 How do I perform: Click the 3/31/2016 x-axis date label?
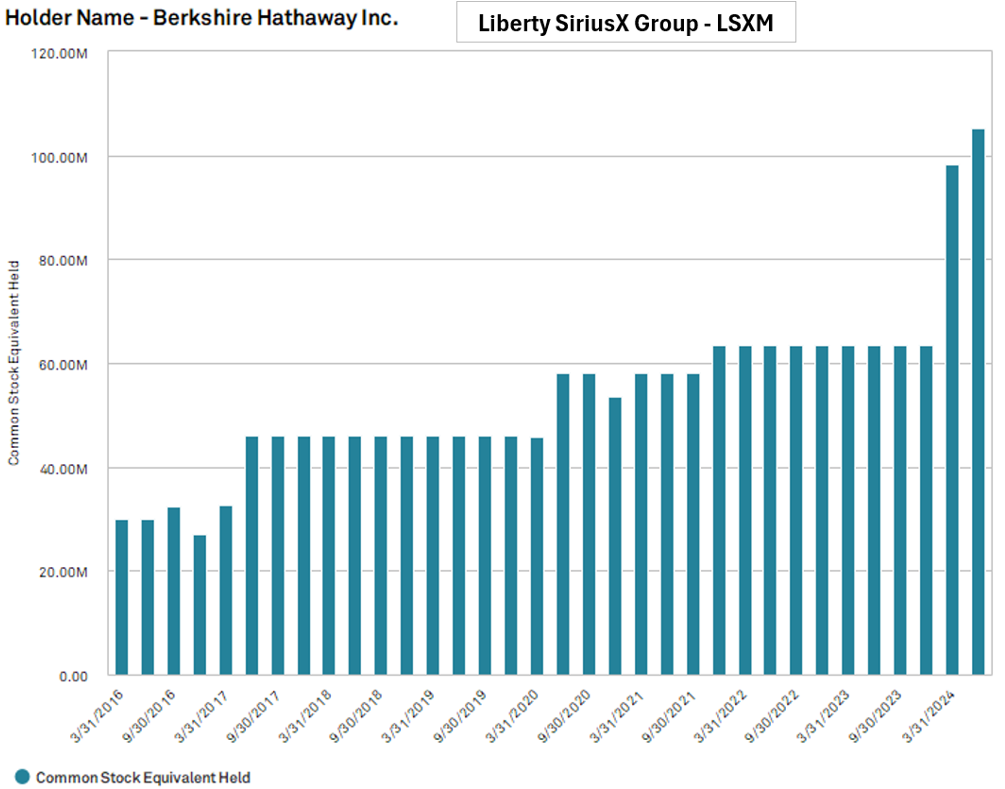96,717
